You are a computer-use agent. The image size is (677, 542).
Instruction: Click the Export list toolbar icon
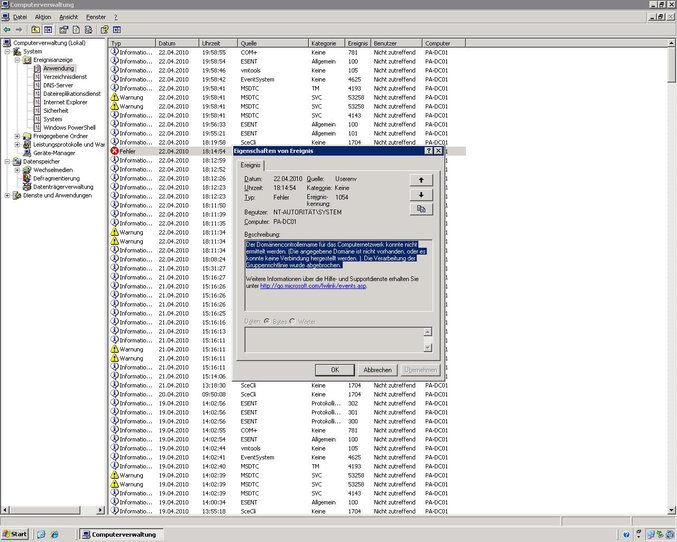pos(89,30)
